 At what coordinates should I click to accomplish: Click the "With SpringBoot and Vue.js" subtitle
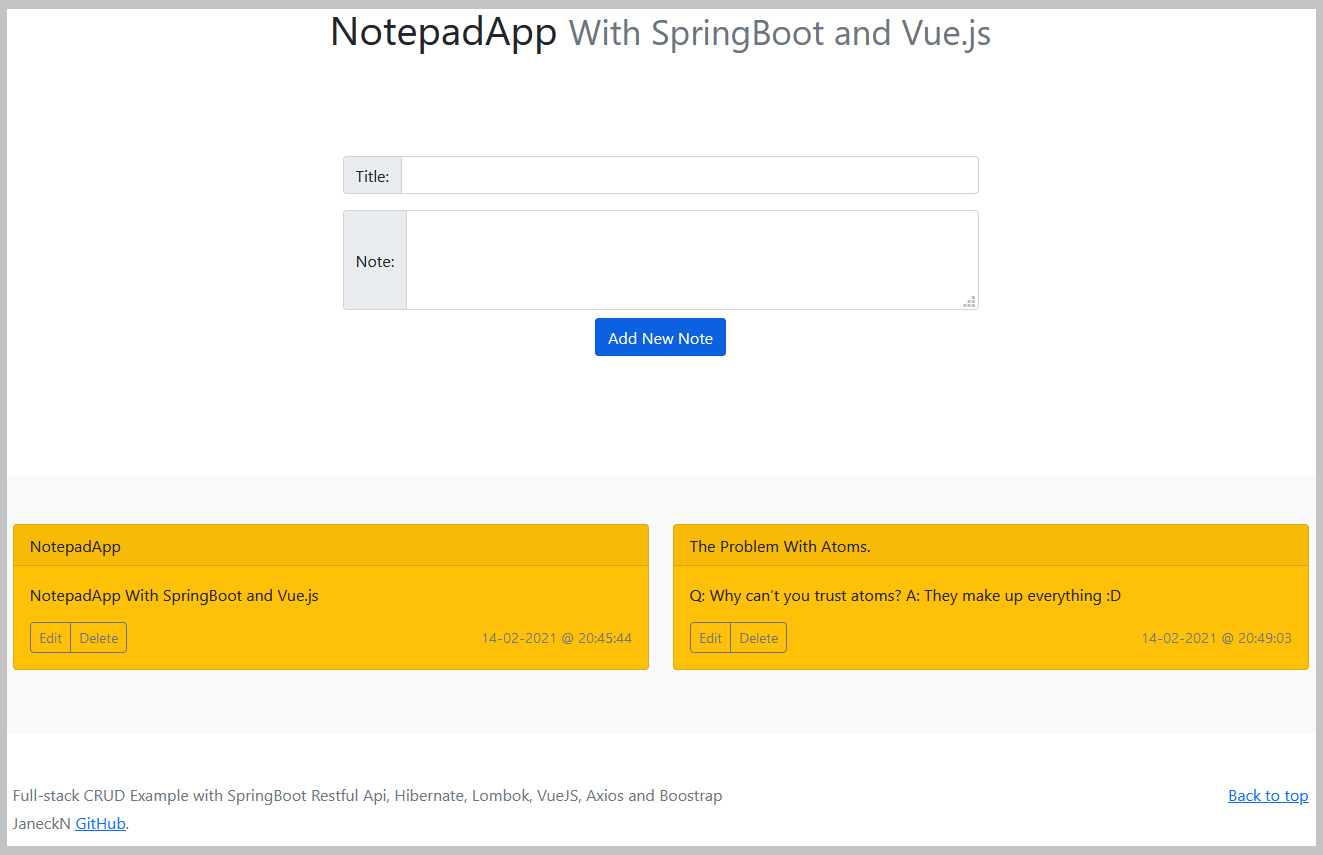[x=779, y=34]
